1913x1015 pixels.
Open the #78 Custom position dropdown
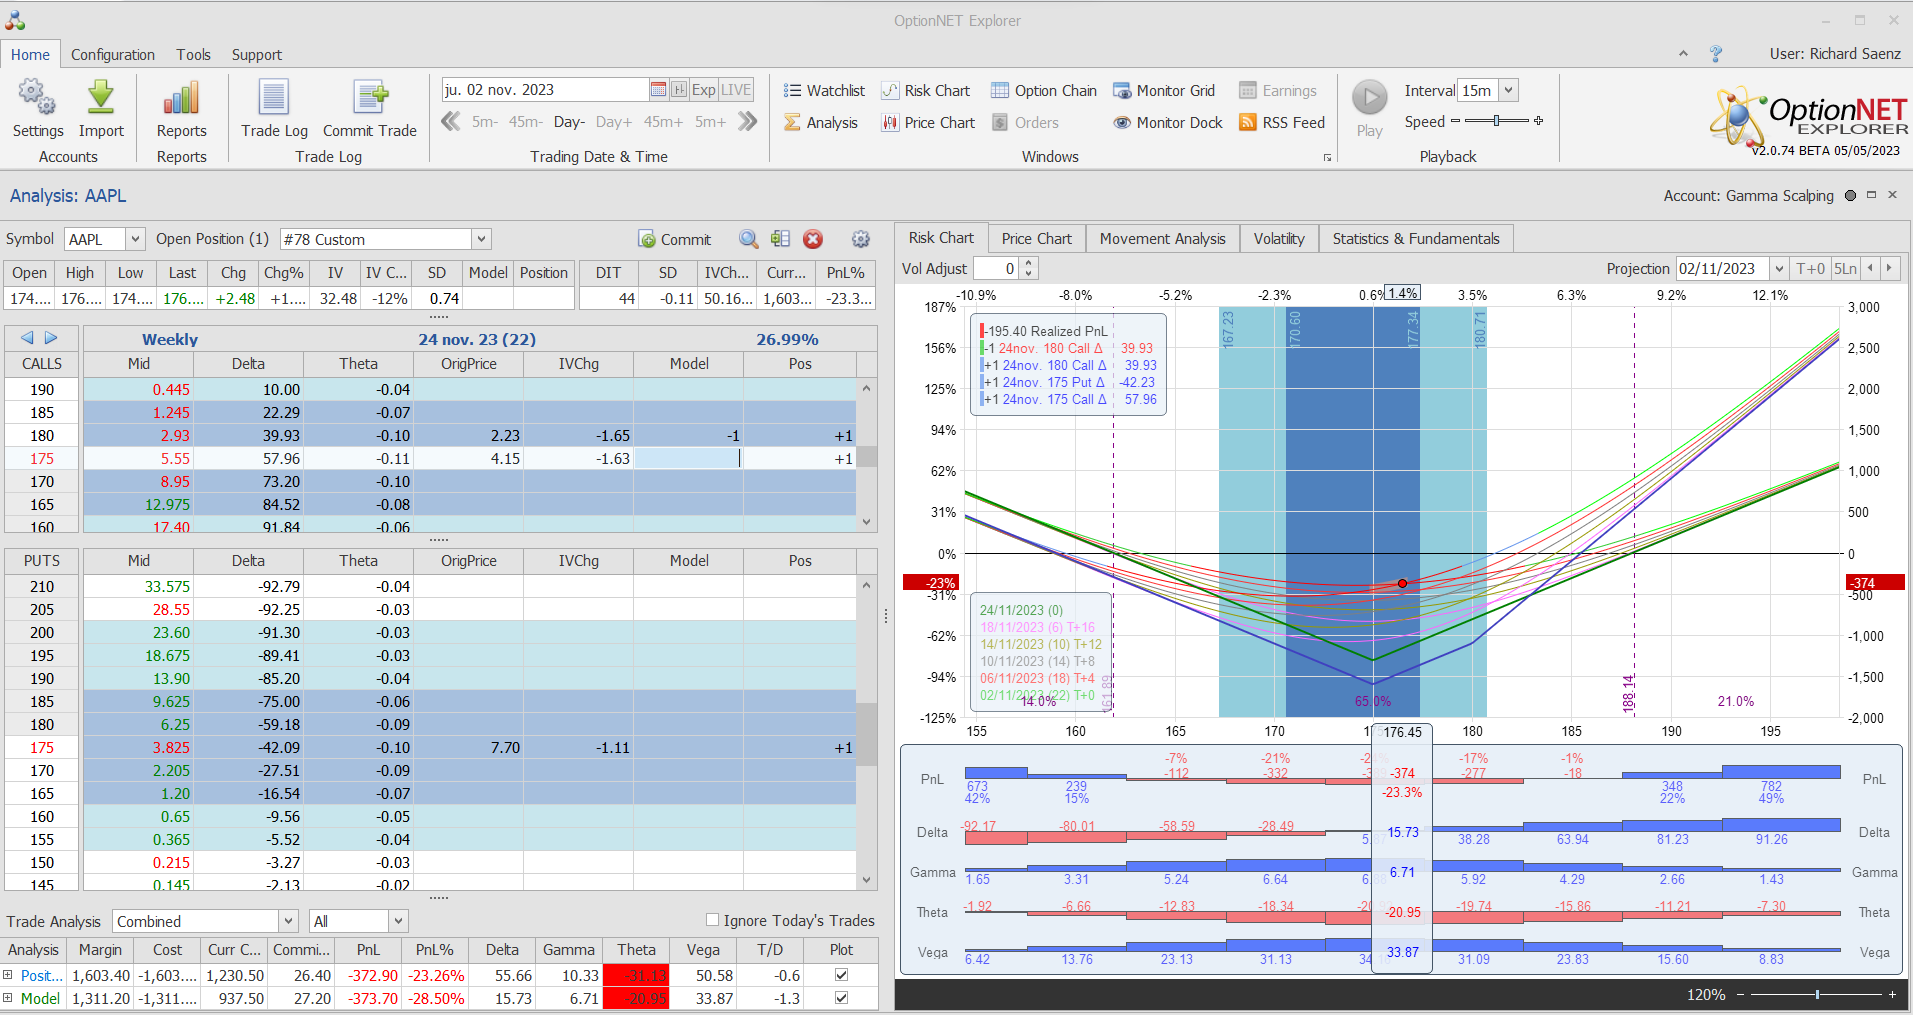[x=481, y=239]
